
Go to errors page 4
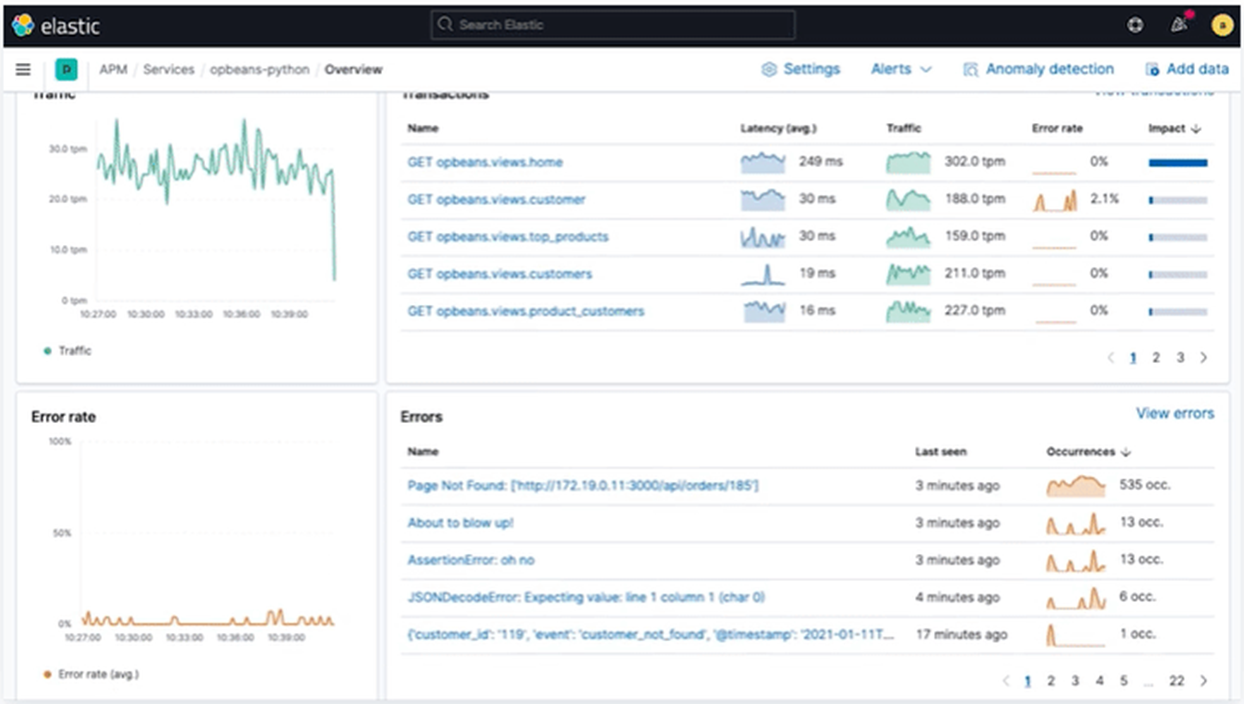[1099, 680]
